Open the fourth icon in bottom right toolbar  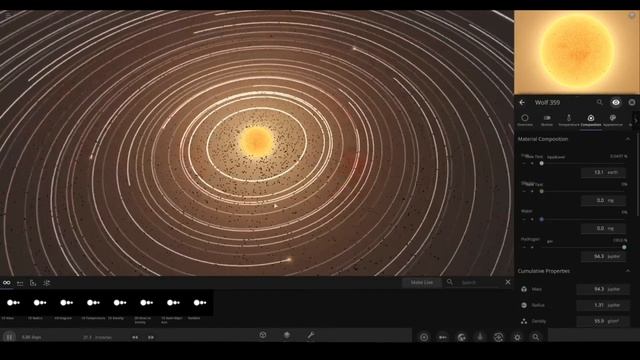(480, 337)
